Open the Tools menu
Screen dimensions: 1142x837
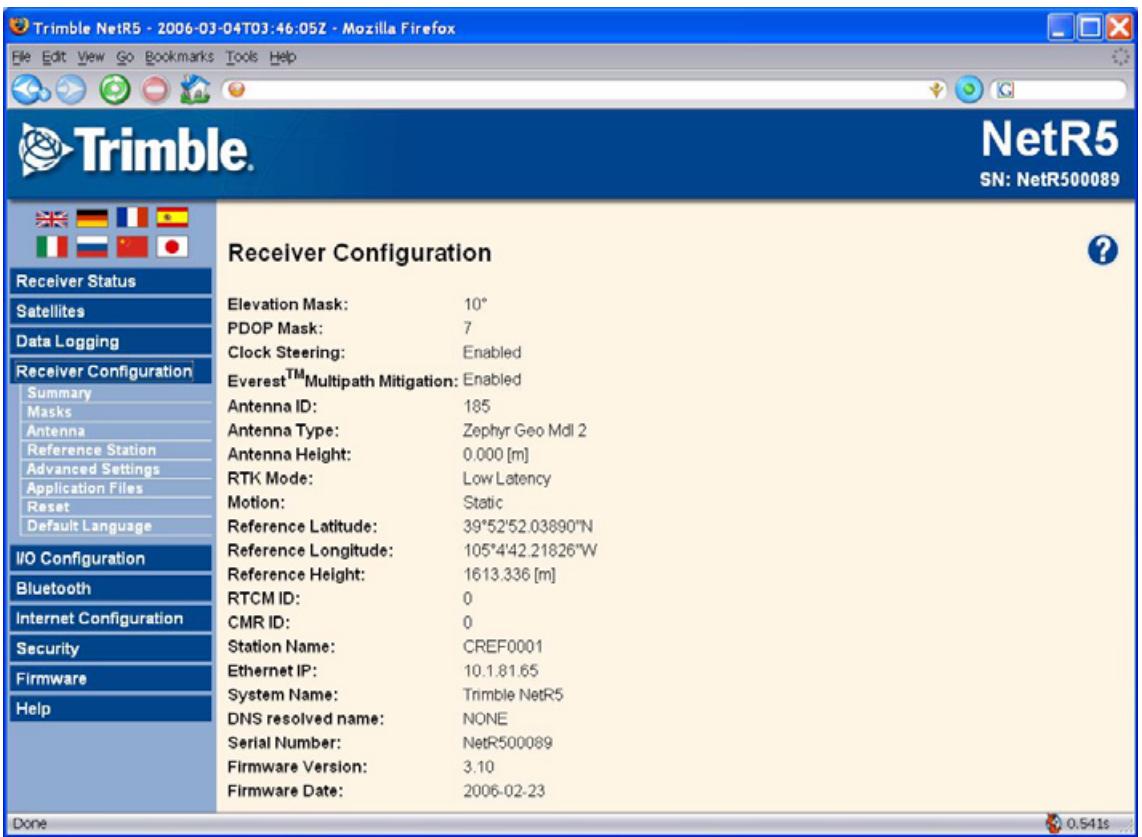tap(241, 57)
